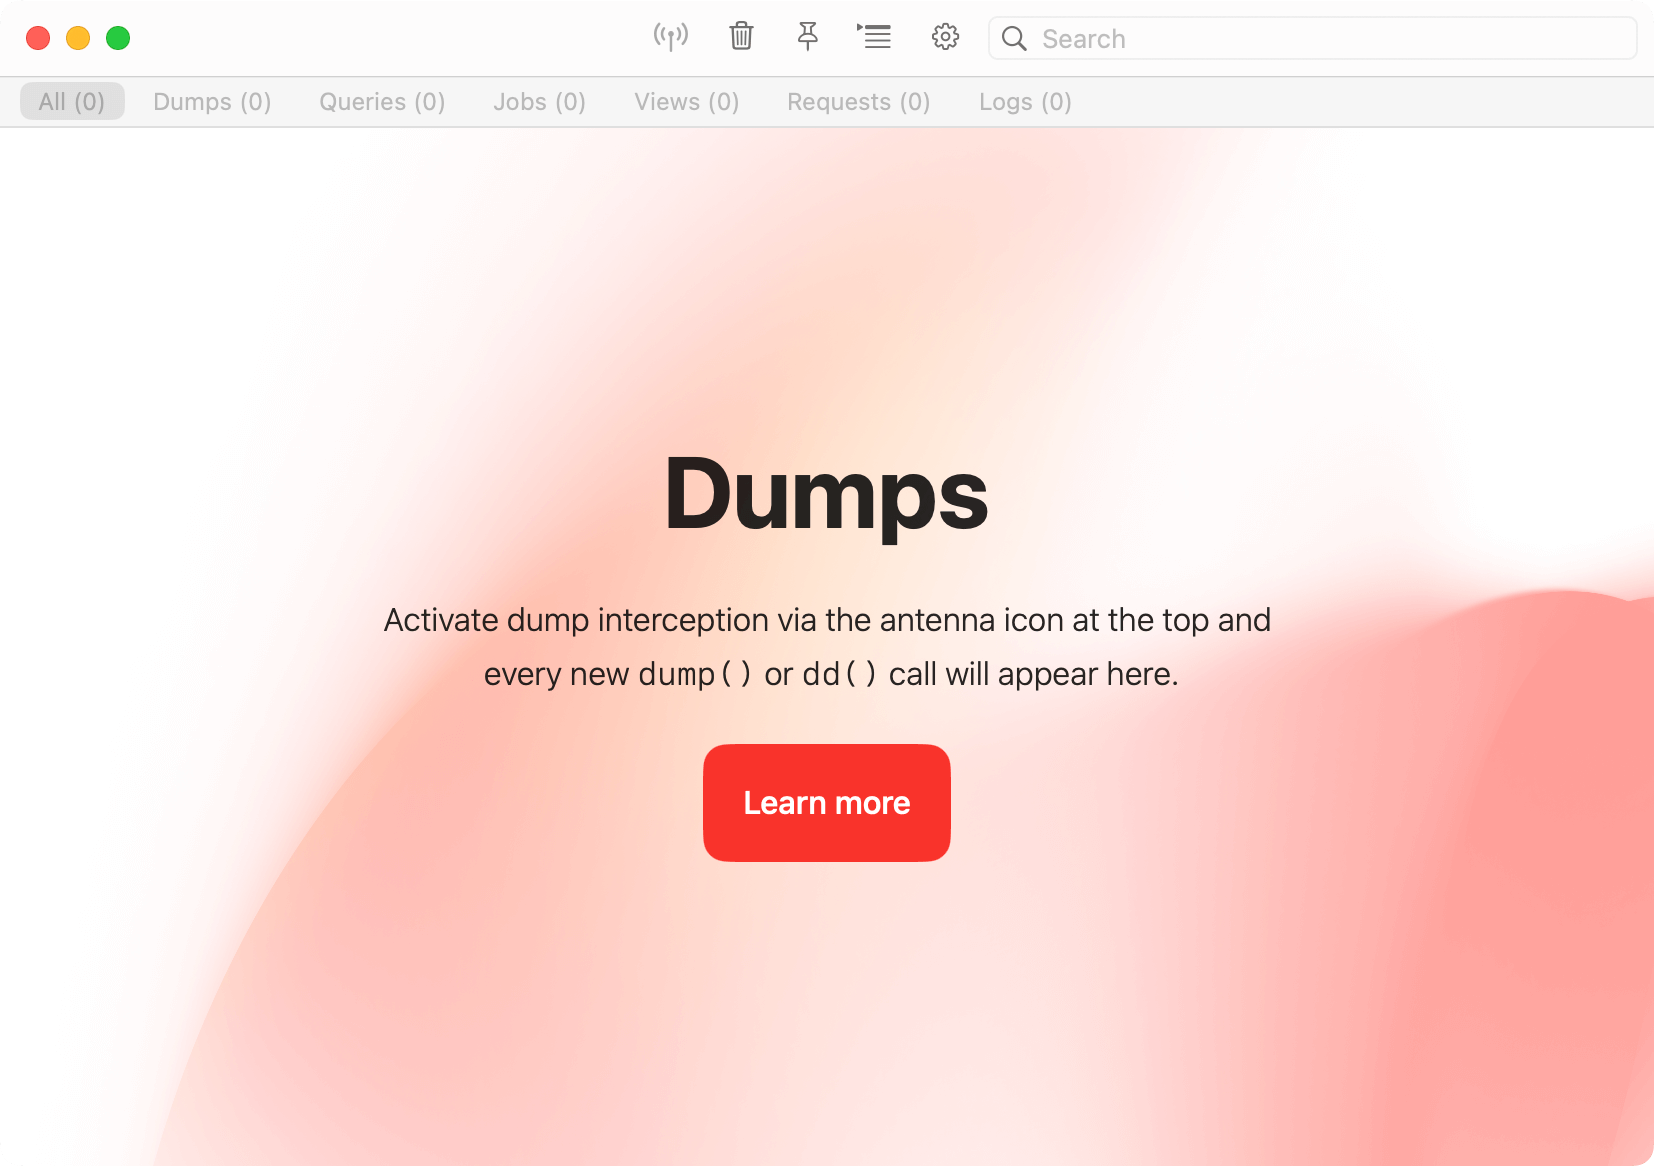The image size is (1654, 1166).
Task: View the Requests tab
Action: click(858, 101)
